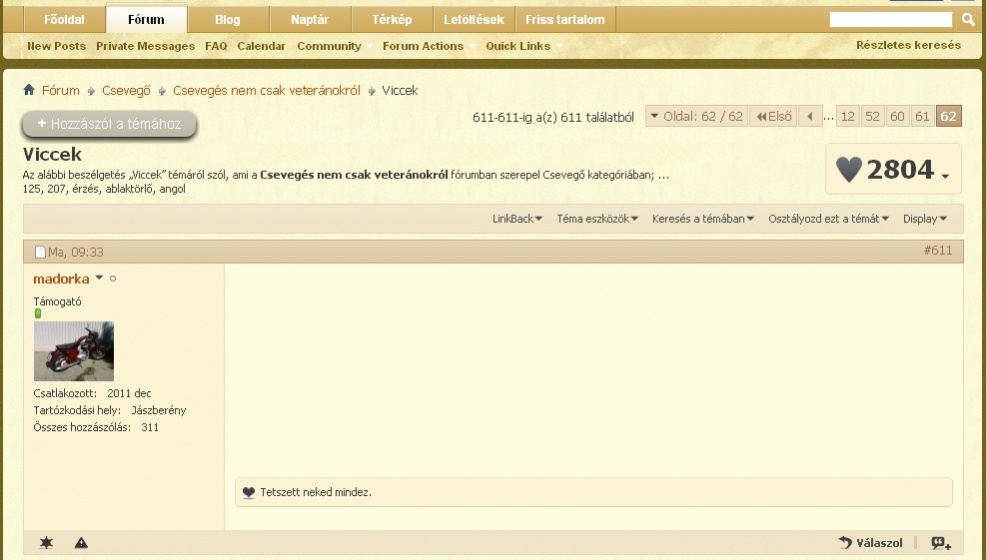Image resolution: width=986 pixels, height=560 pixels.
Task: Click the previous page arrow icon
Action: [x=810, y=117]
